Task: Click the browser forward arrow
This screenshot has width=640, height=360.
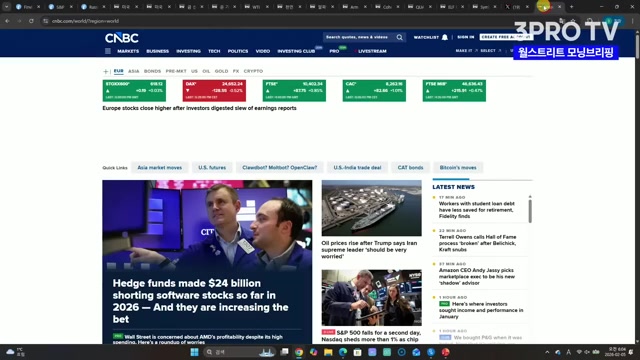Action: (19, 21)
